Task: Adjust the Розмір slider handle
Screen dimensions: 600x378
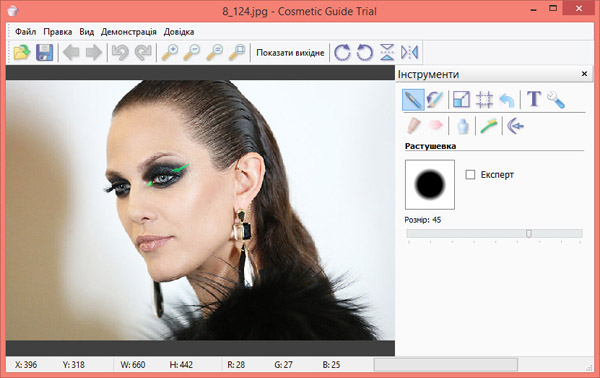Action: pyautogui.click(x=529, y=233)
